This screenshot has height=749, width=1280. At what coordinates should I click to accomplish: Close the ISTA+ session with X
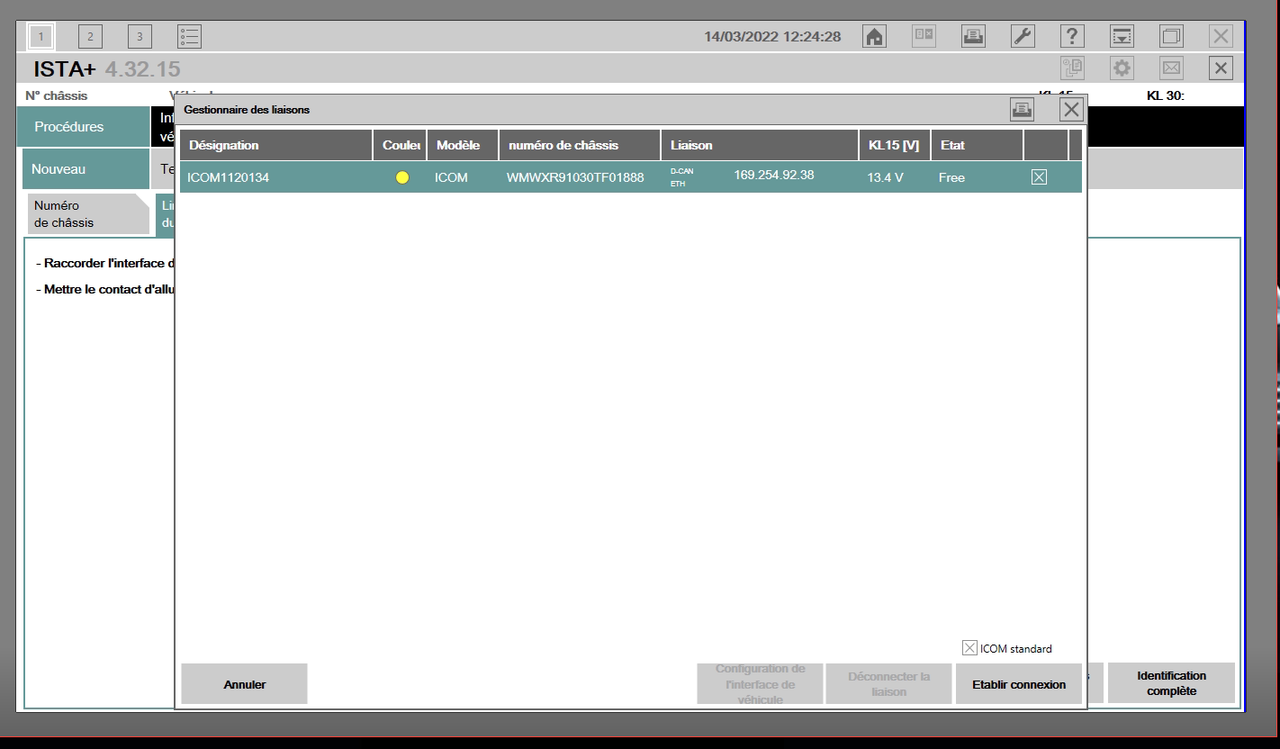coord(1221,68)
